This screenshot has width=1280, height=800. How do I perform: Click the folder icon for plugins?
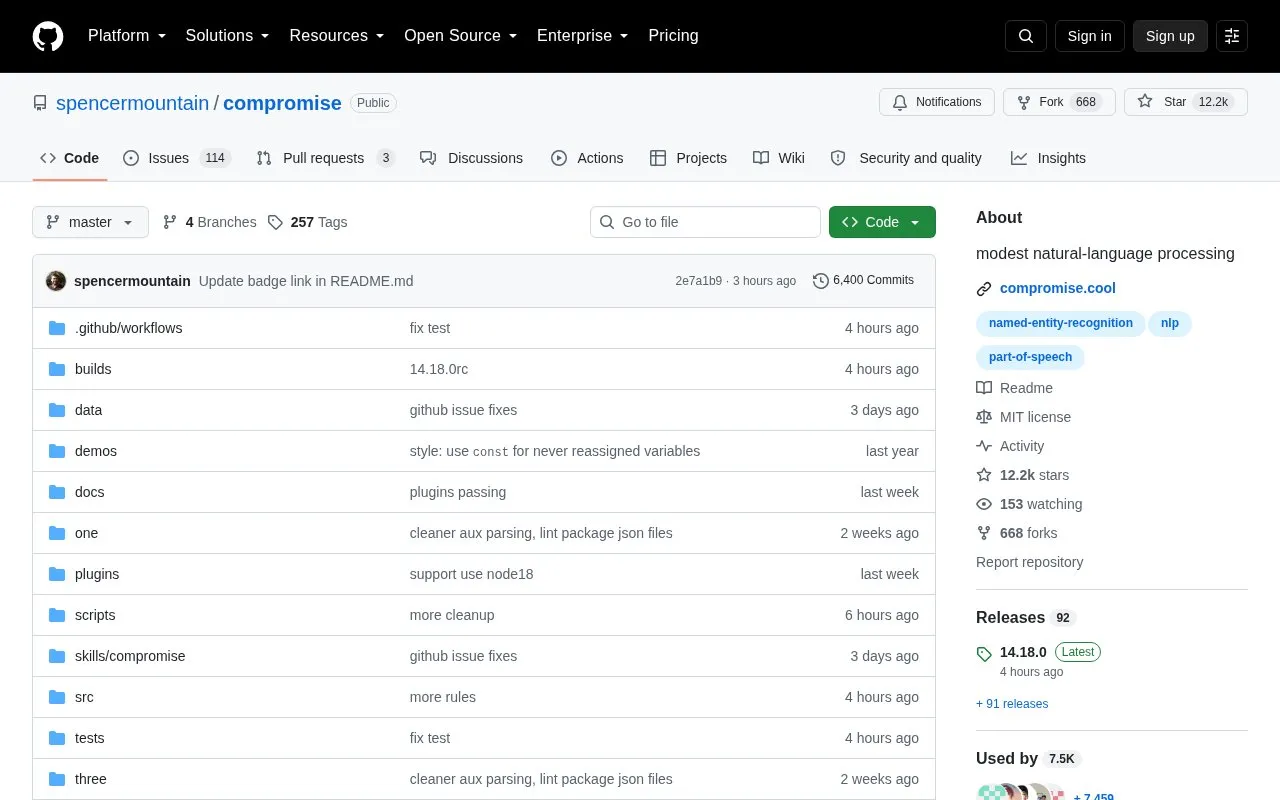click(57, 574)
